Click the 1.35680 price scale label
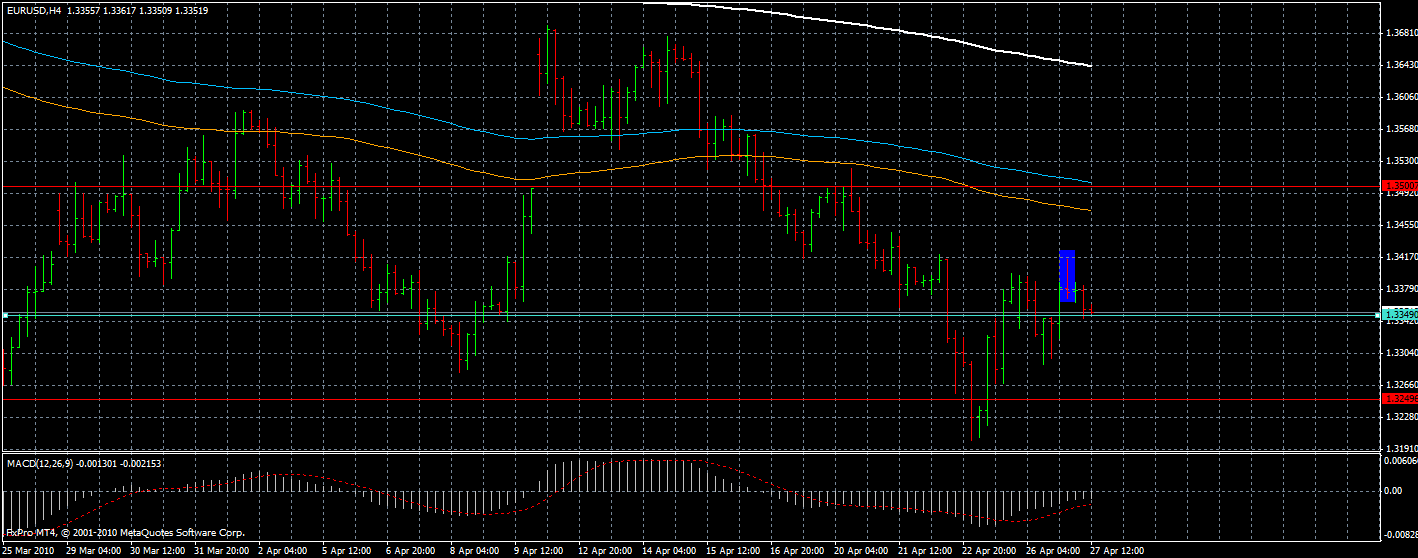The height and width of the screenshot is (558, 1418). tap(1401, 129)
